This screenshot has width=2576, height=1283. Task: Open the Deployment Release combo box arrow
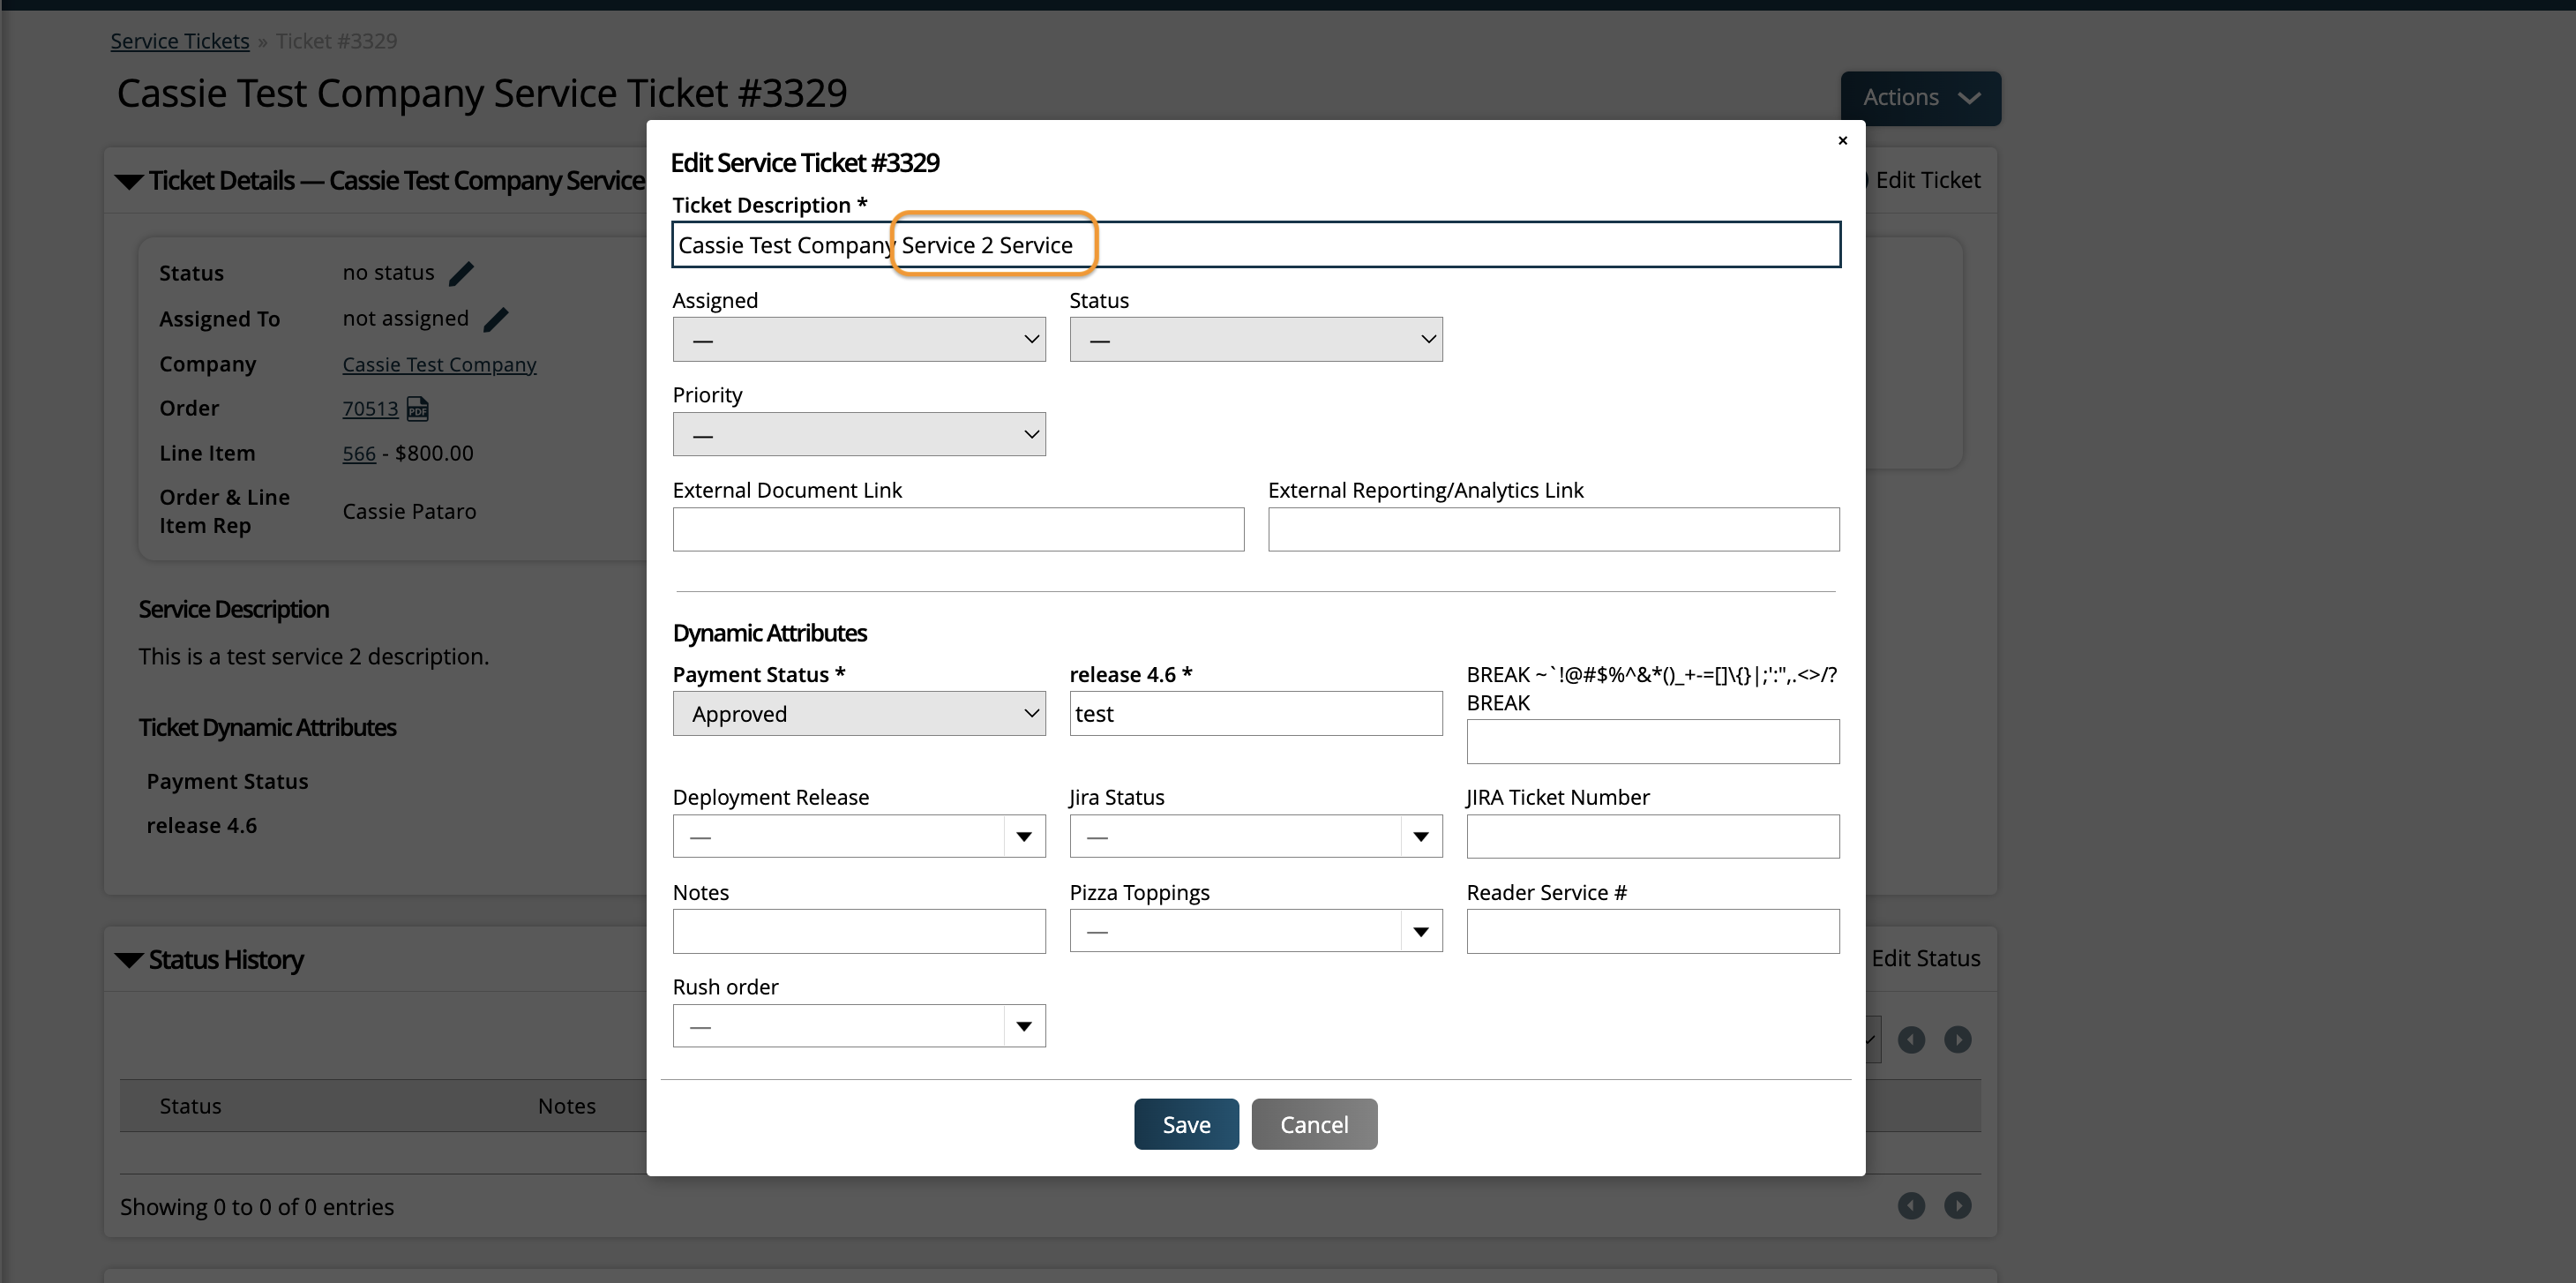1023,837
